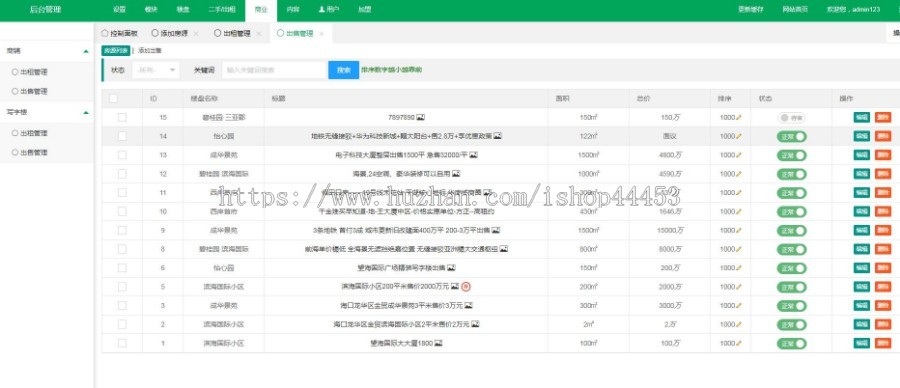Tick the checkbox for row ID 1
The height and width of the screenshot is (388, 900).
[x=122, y=343]
